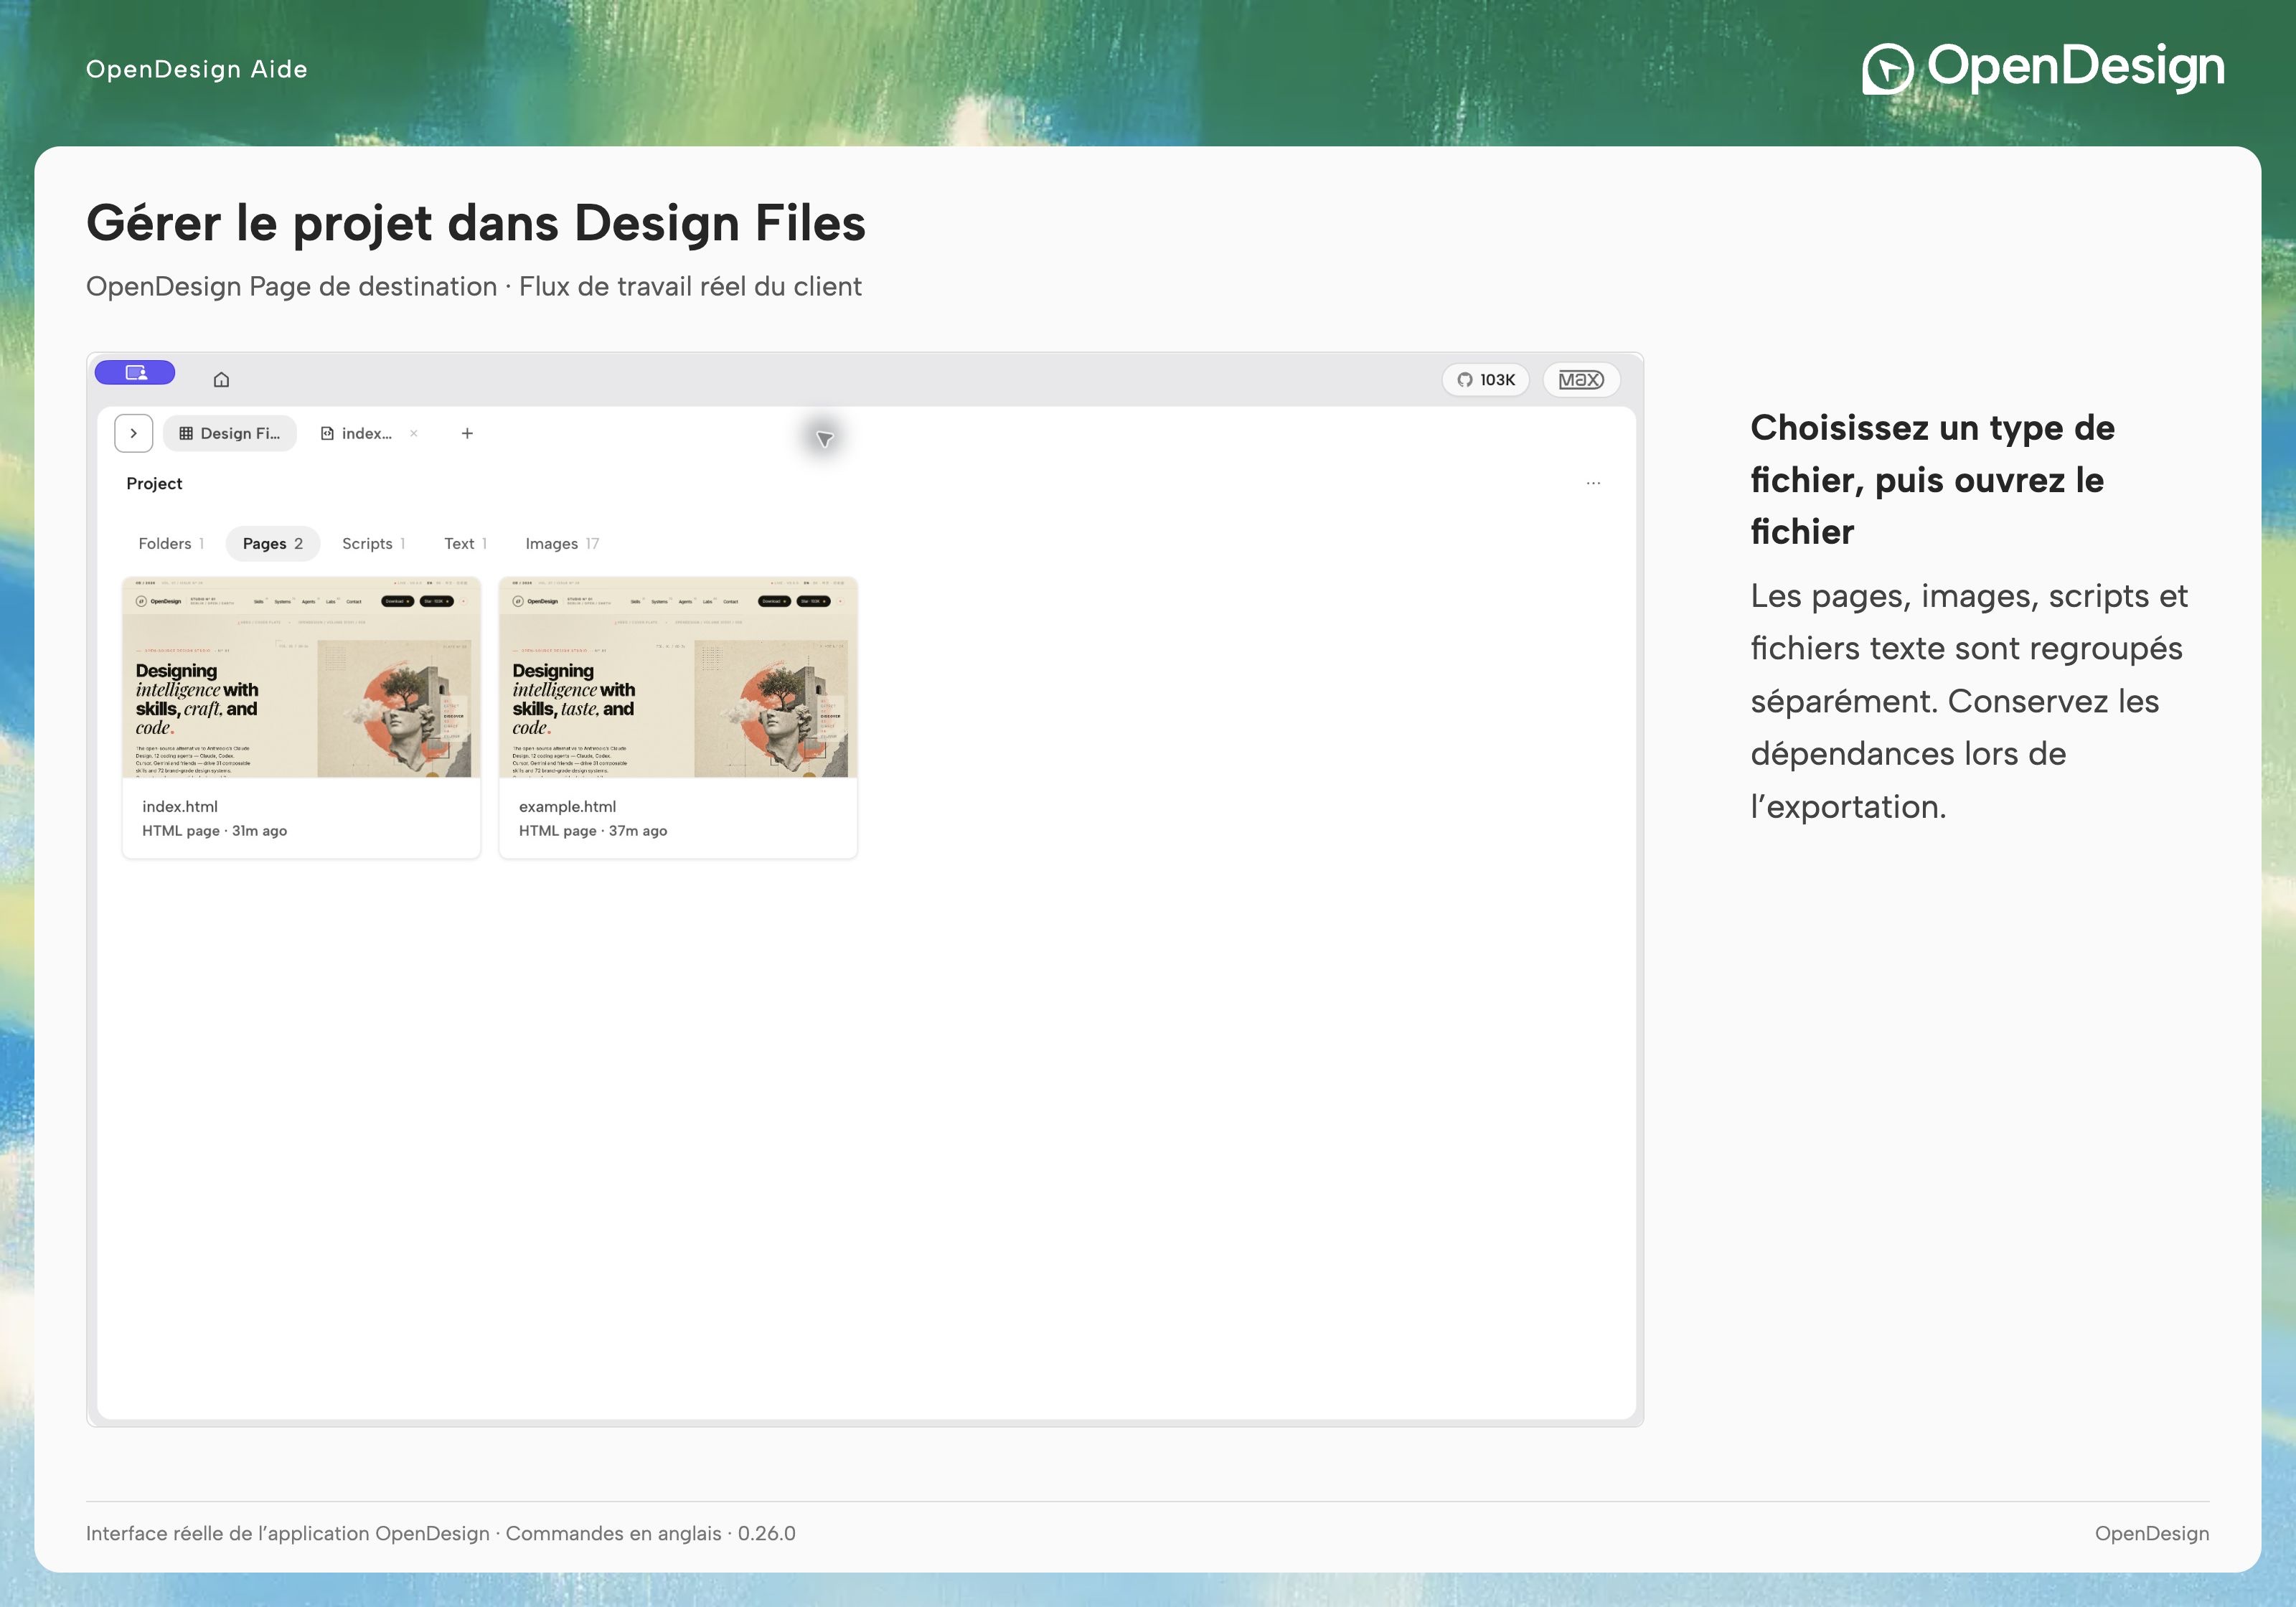
Task: Click the Project heading
Action: [154, 484]
